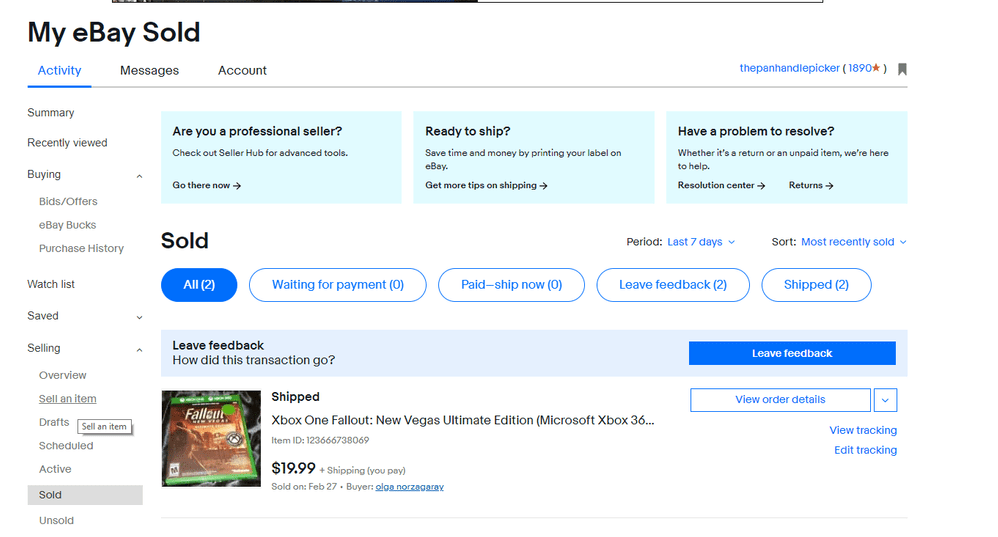The width and height of the screenshot is (998, 537).
Task: Open Scheduled listings
Action: point(66,445)
